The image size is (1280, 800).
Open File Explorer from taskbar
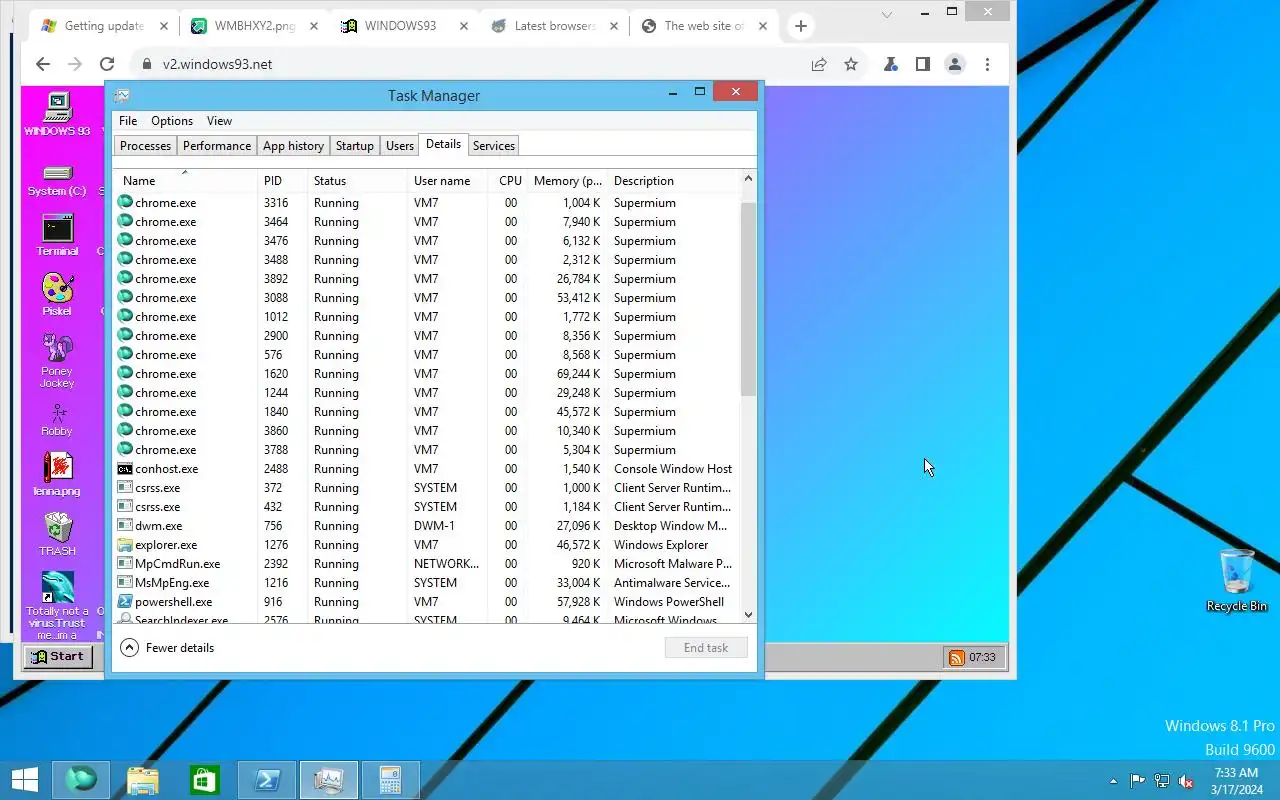(x=143, y=779)
